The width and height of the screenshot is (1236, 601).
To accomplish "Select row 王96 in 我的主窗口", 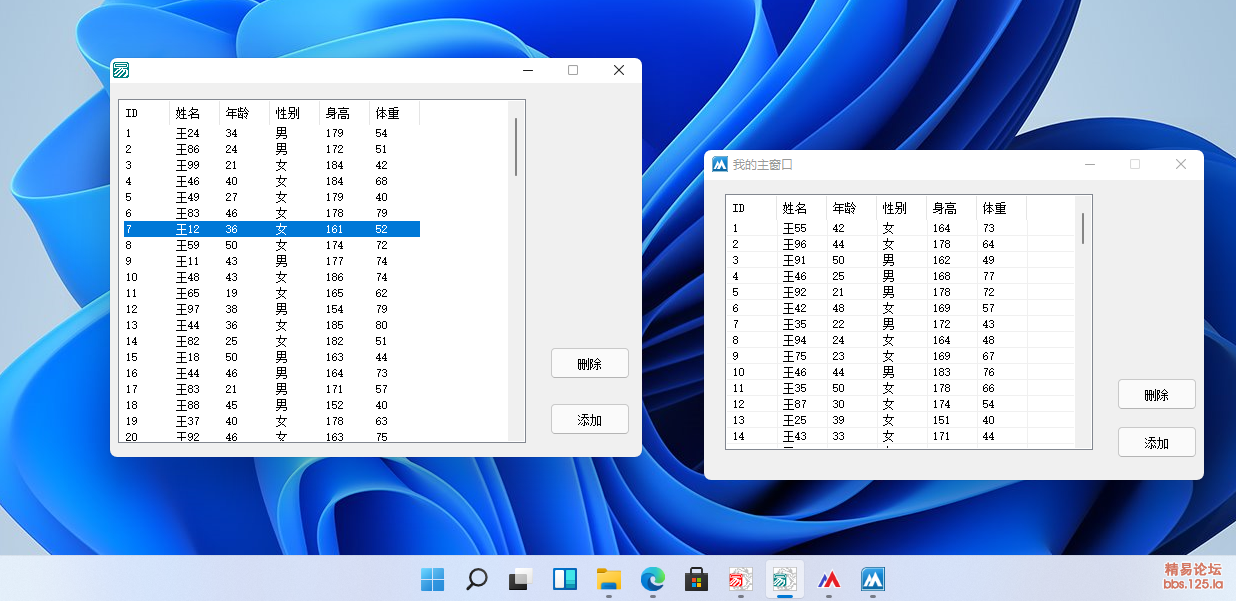I will click(x=877, y=244).
